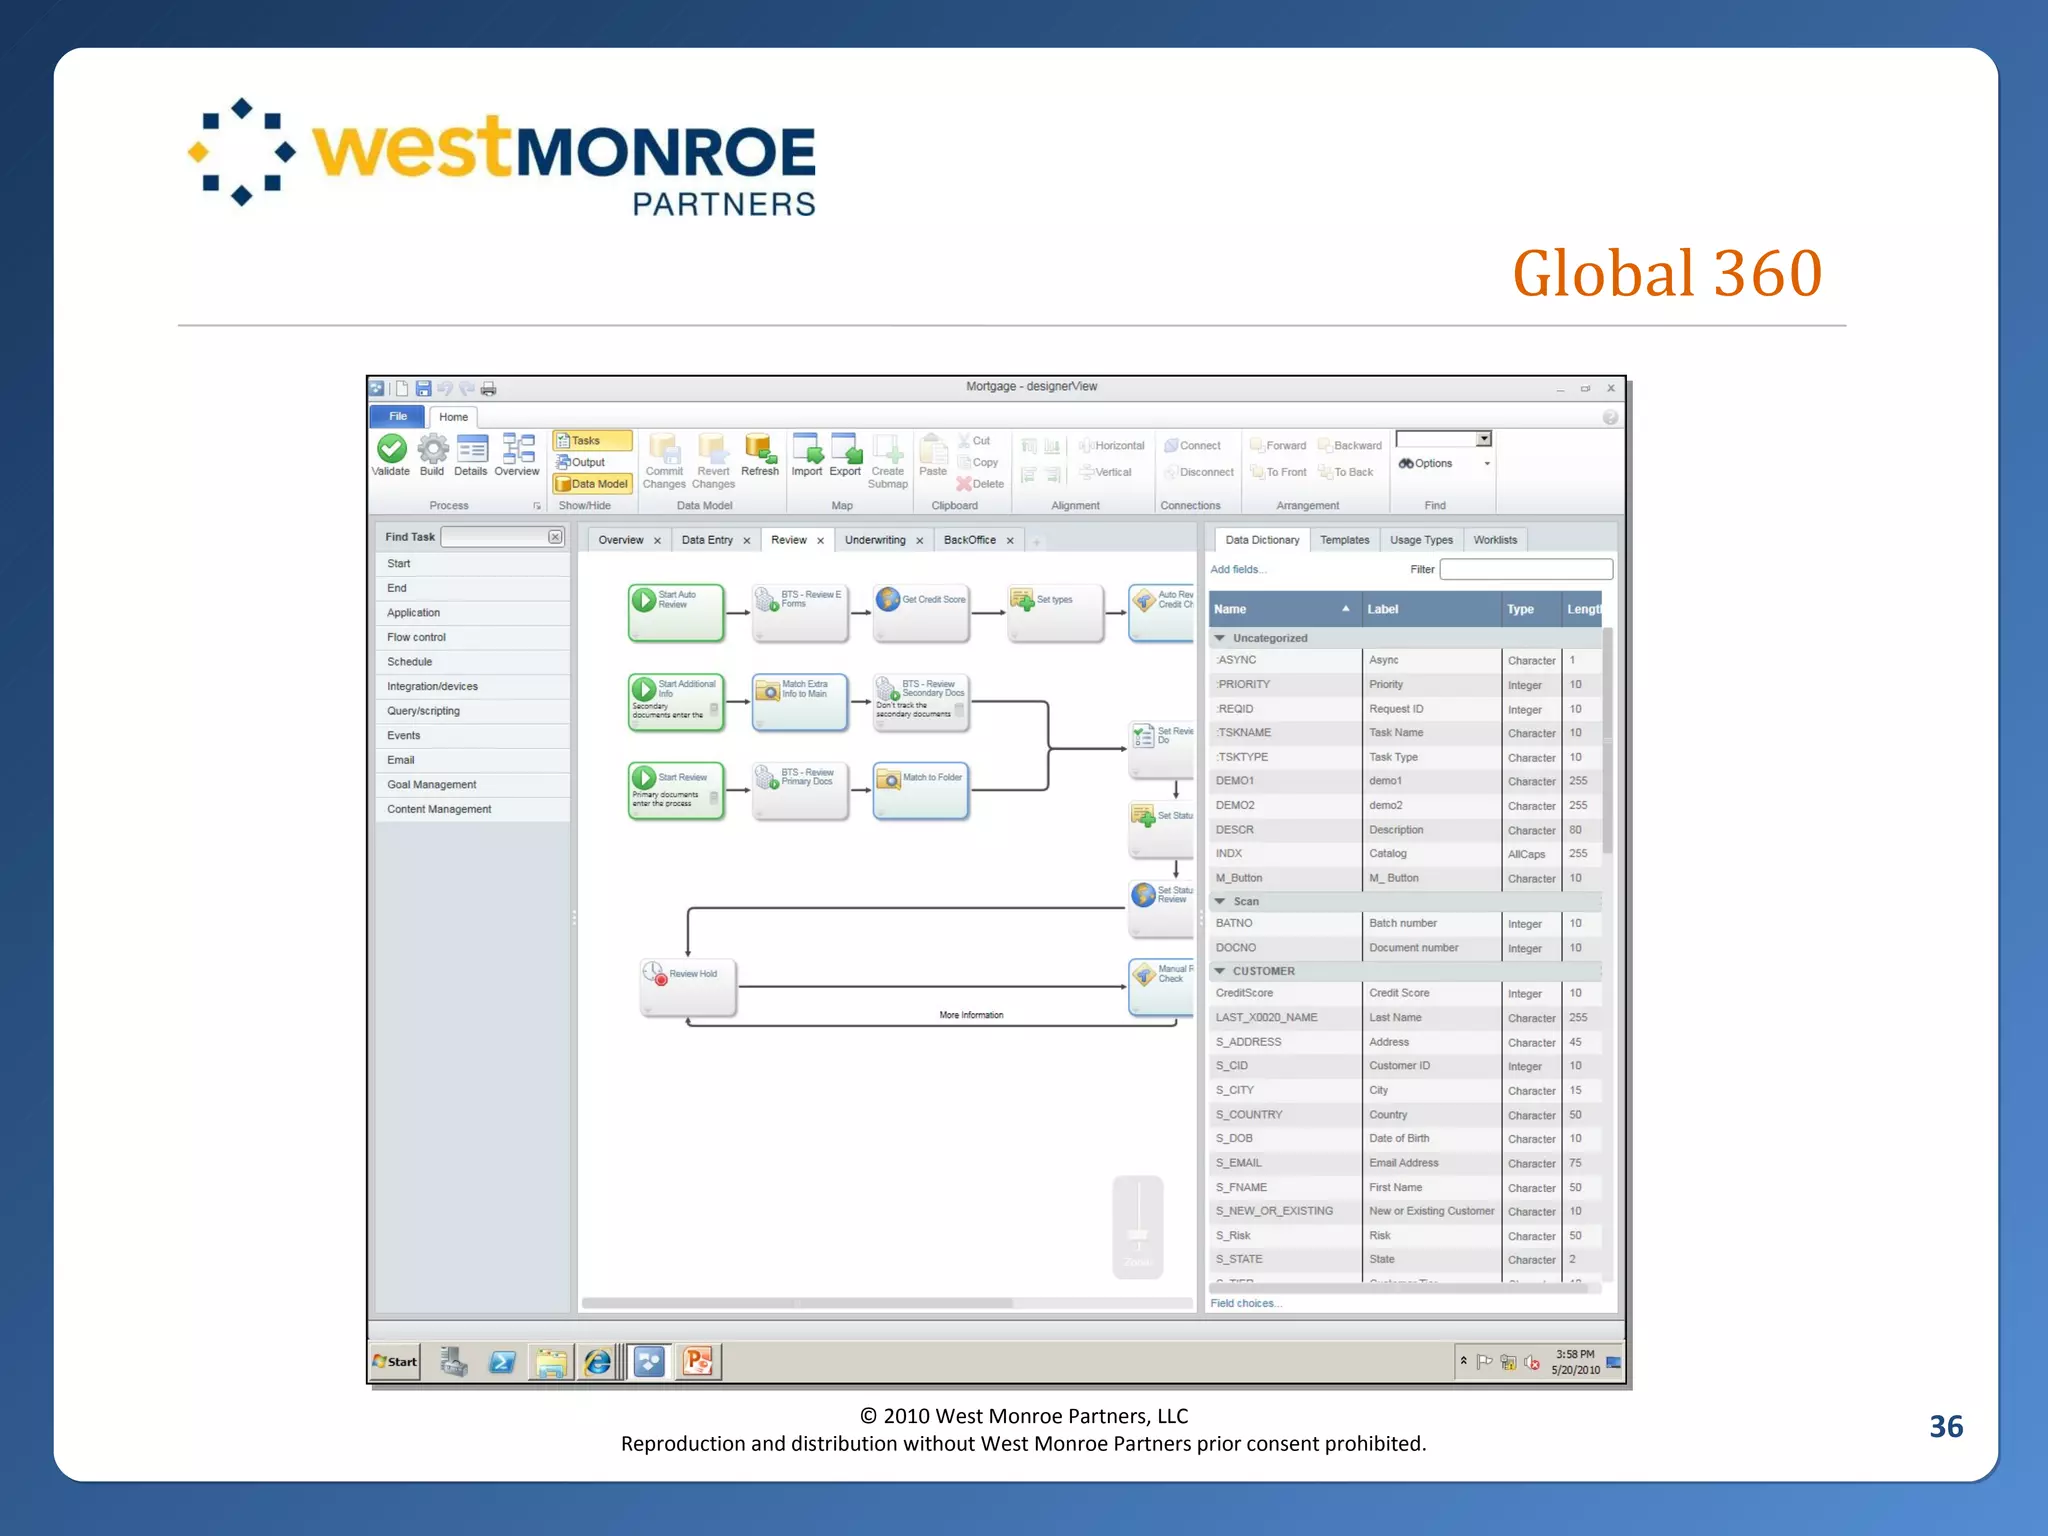The image size is (2048, 1536).
Task: Click the canvas horizontal scrollbar
Action: (797, 1303)
